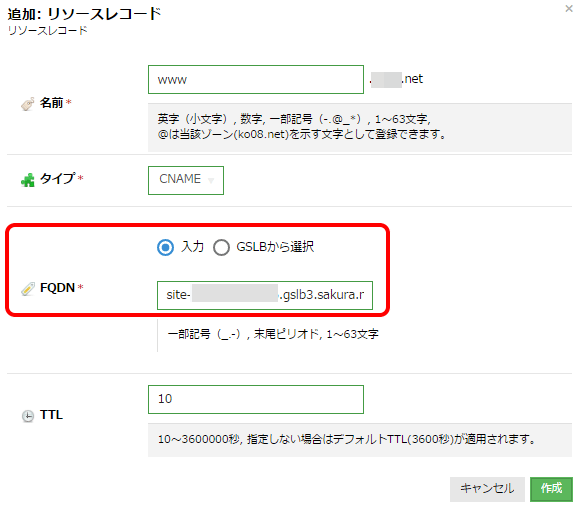
Task: Click the pencil icon beside FQDN
Action: (x=28, y=288)
